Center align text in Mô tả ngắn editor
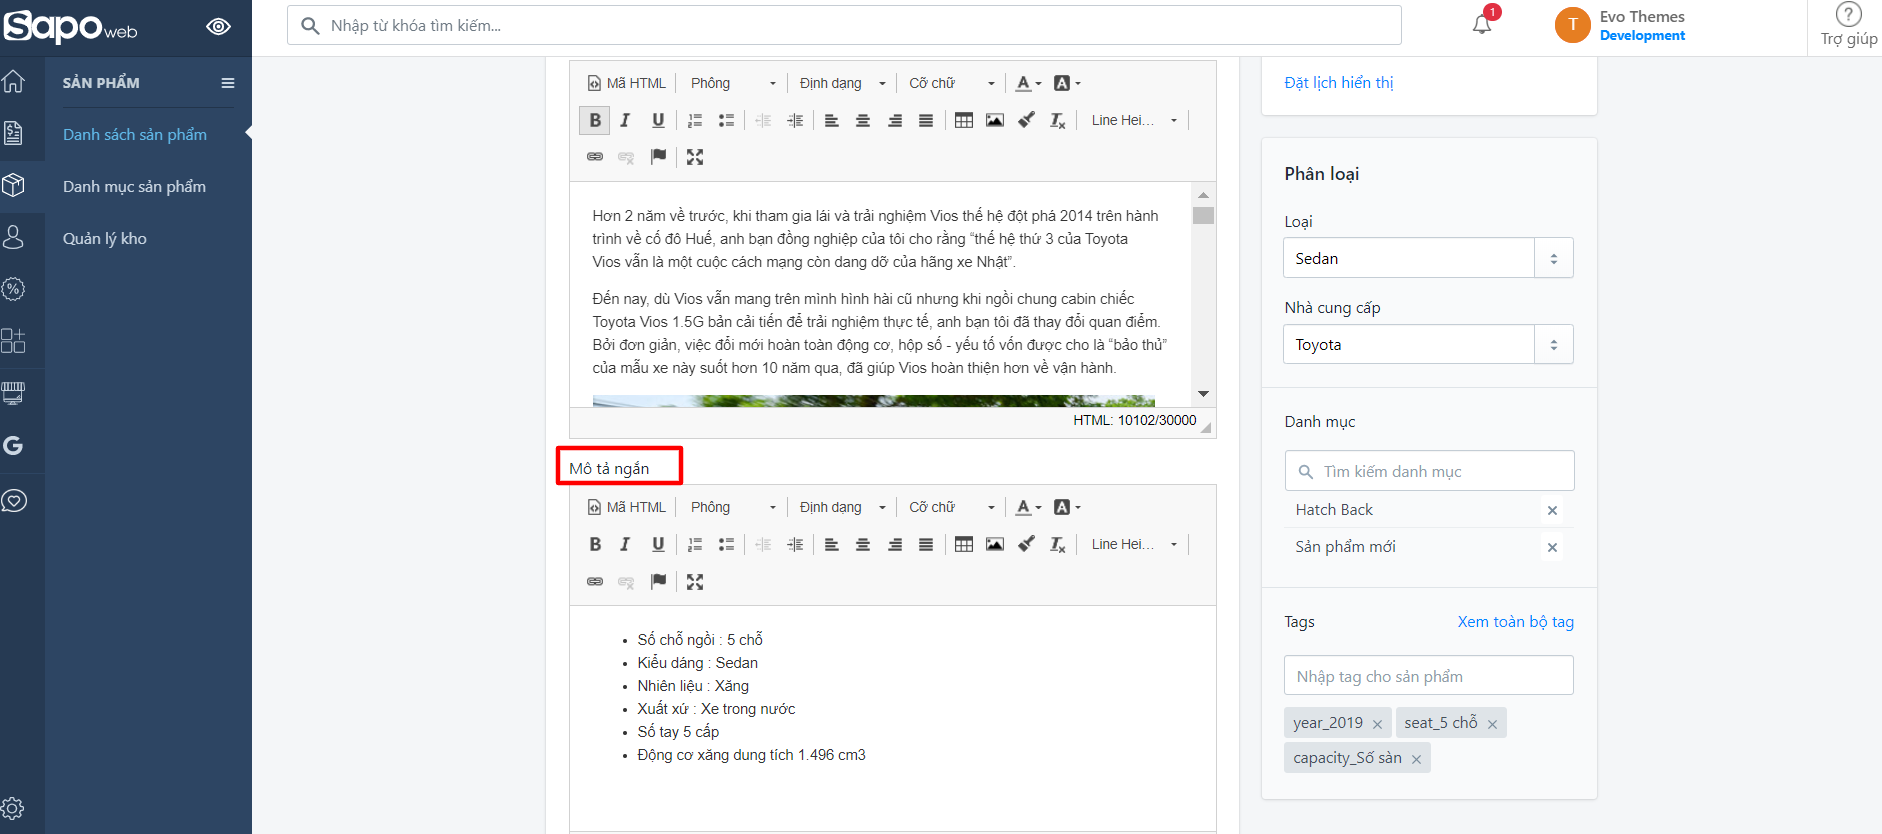Image resolution: width=1882 pixels, height=834 pixels. pyautogui.click(x=863, y=545)
